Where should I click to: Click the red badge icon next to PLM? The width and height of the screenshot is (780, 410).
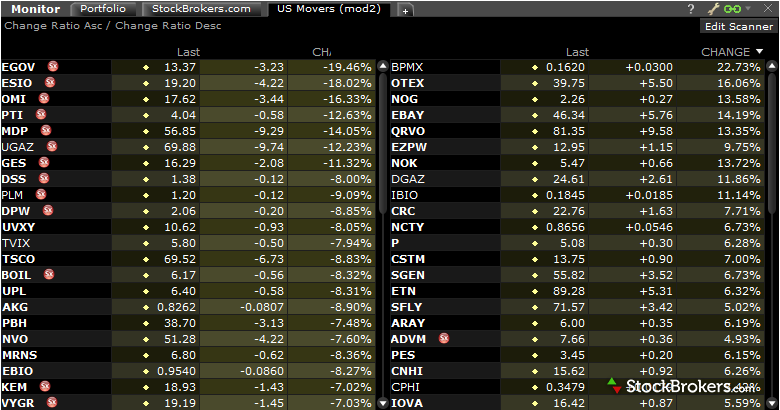(41, 194)
